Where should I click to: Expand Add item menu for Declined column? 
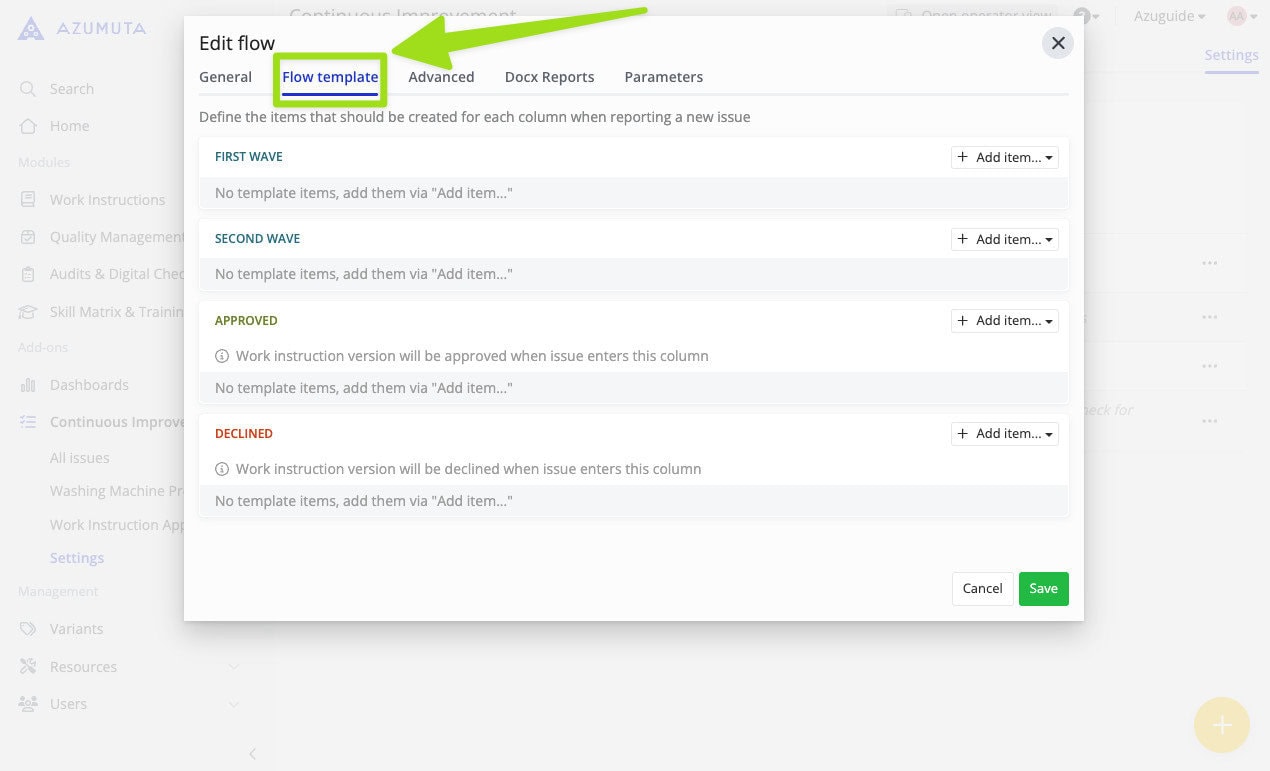tap(1004, 434)
